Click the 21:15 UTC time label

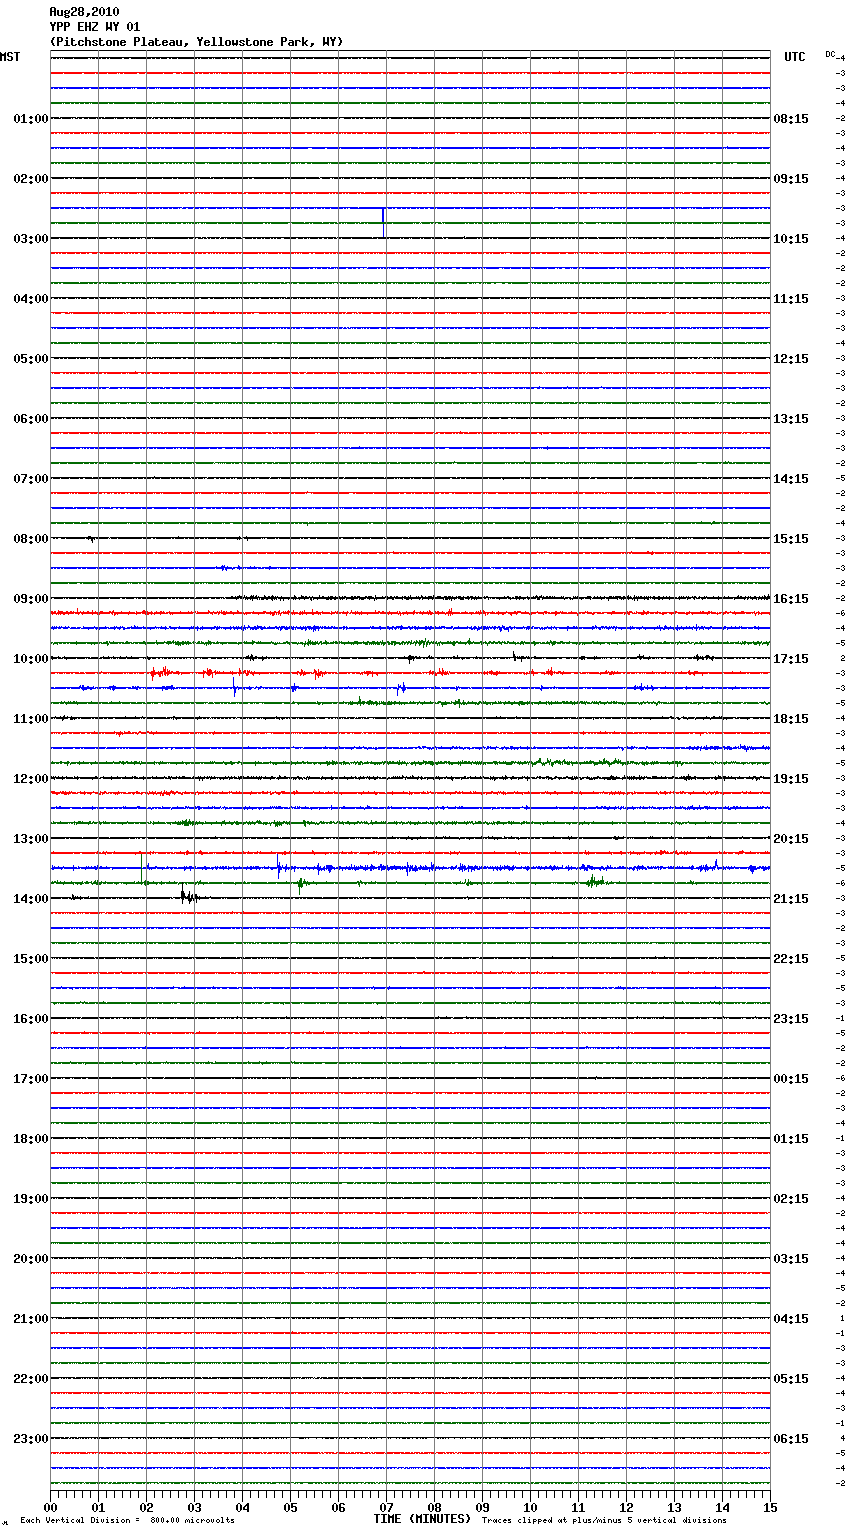[791, 899]
